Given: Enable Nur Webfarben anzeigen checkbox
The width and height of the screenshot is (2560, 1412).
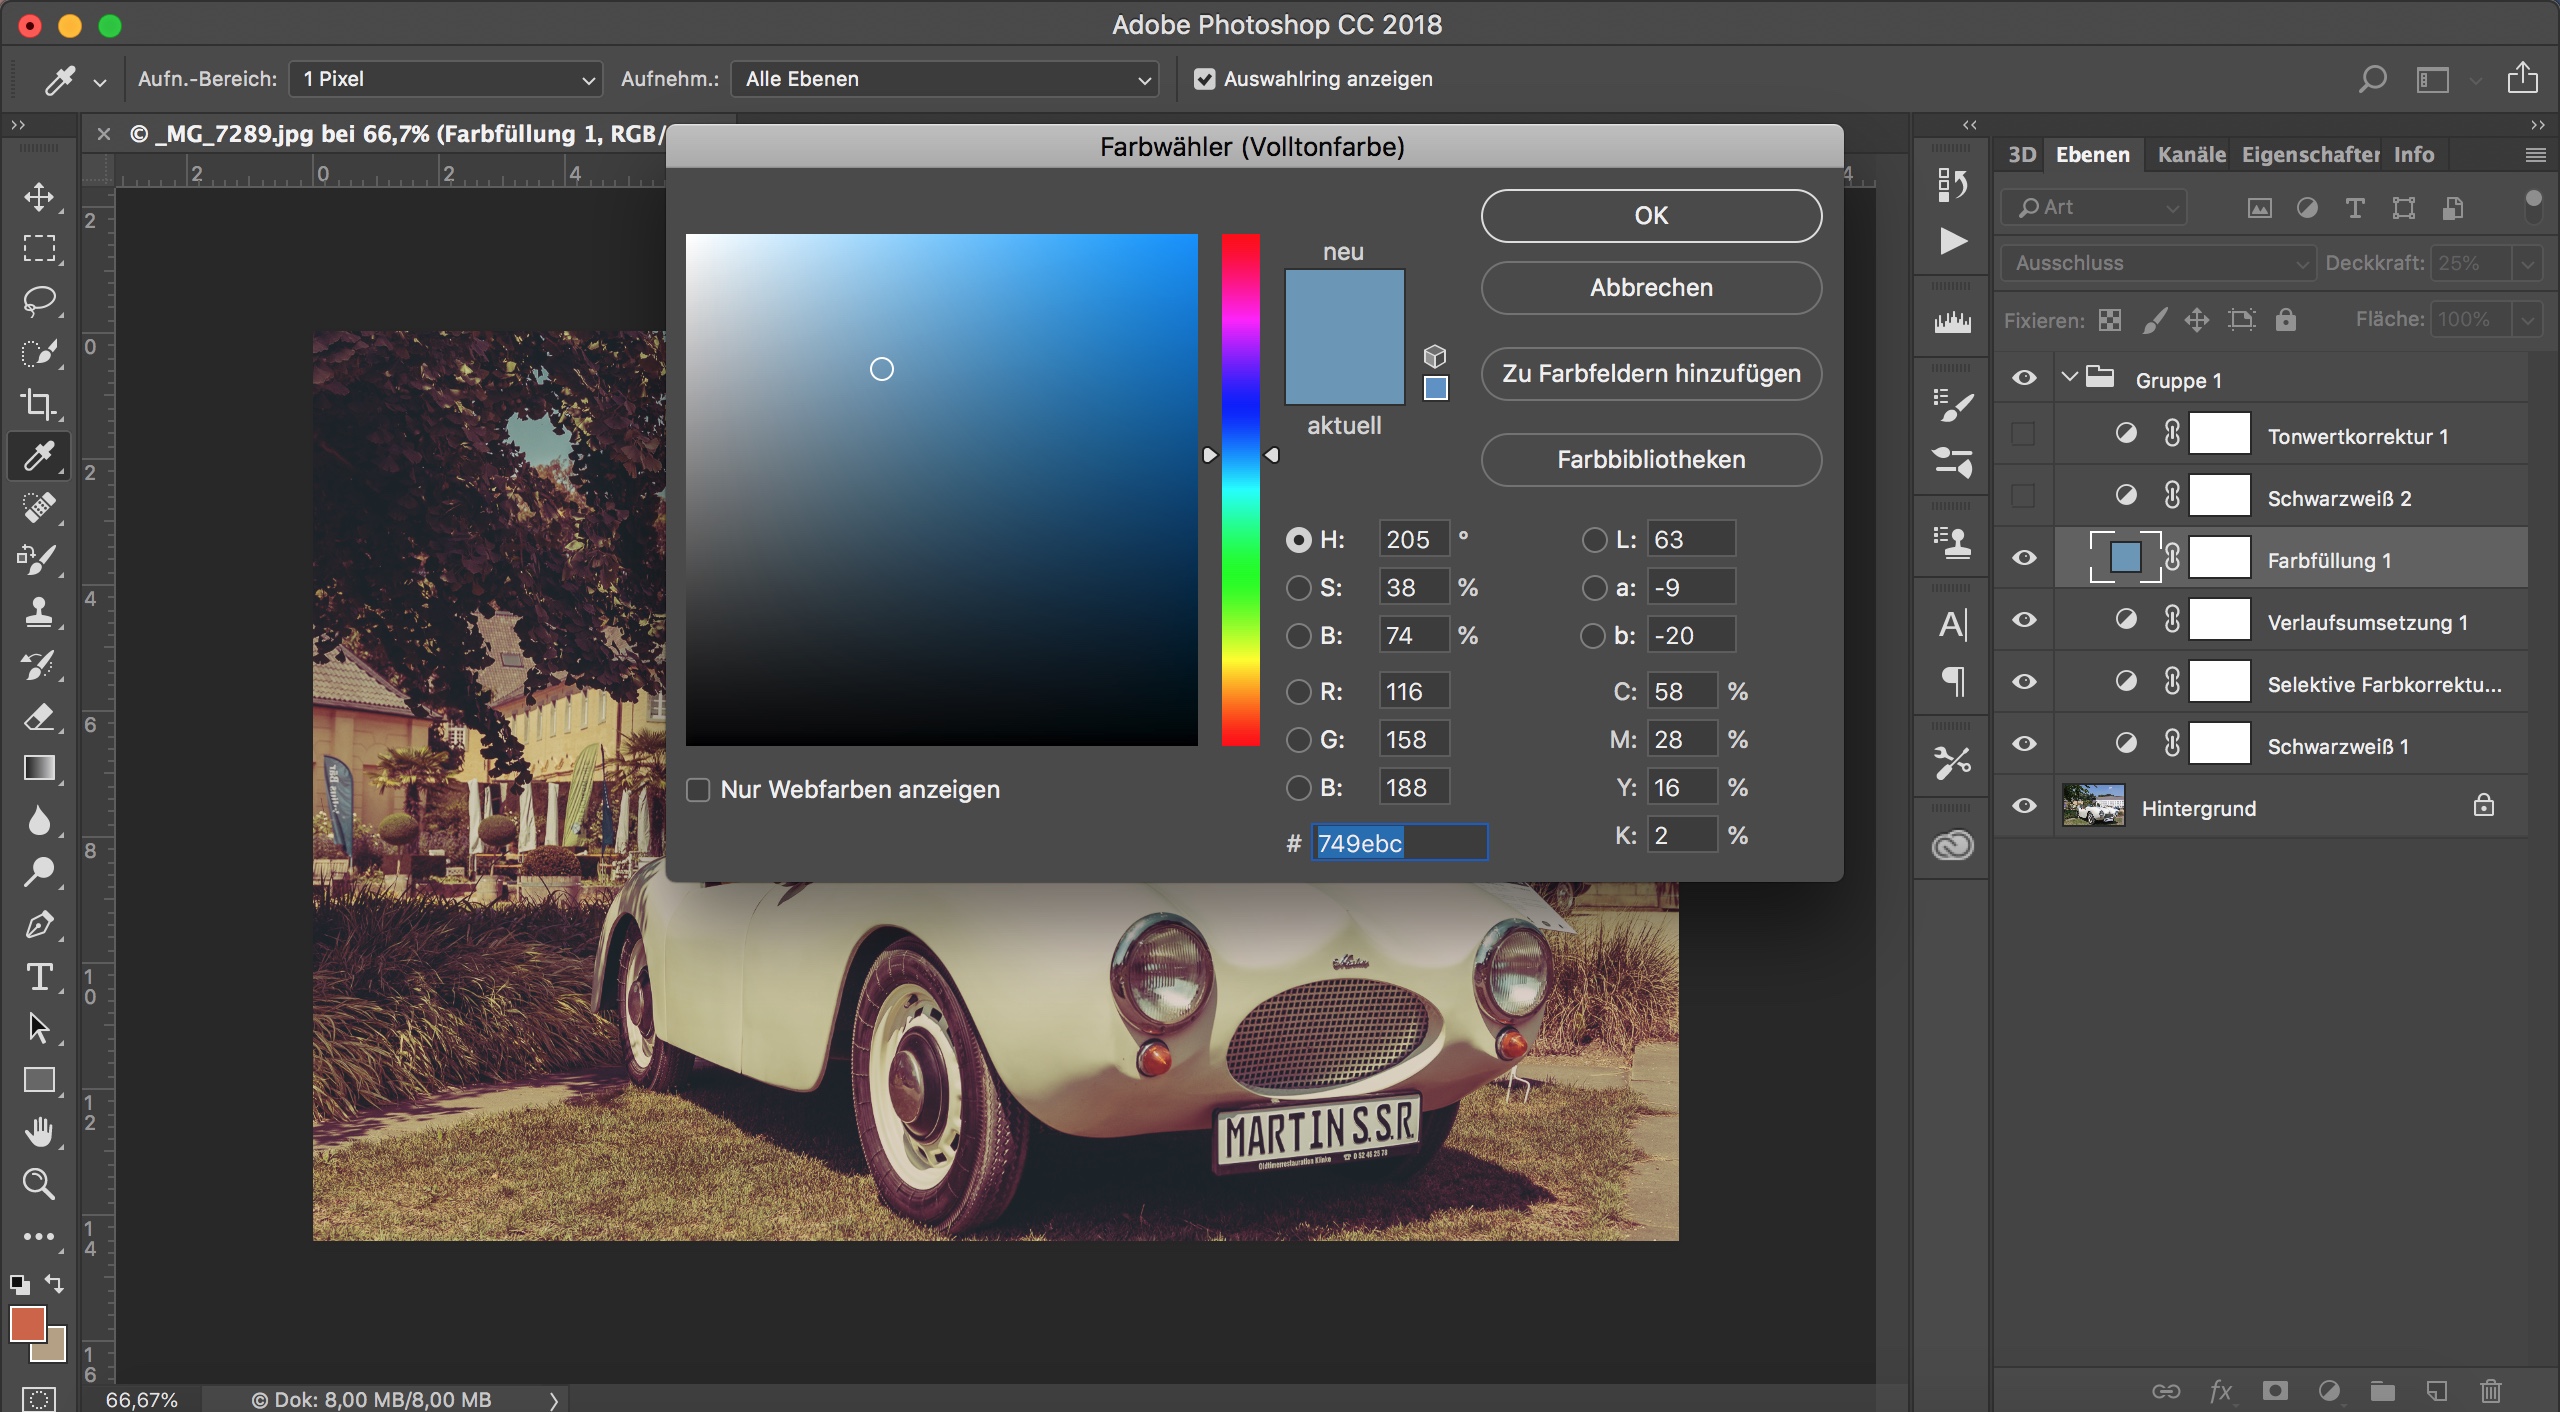Looking at the screenshot, I should coord(698,790).
